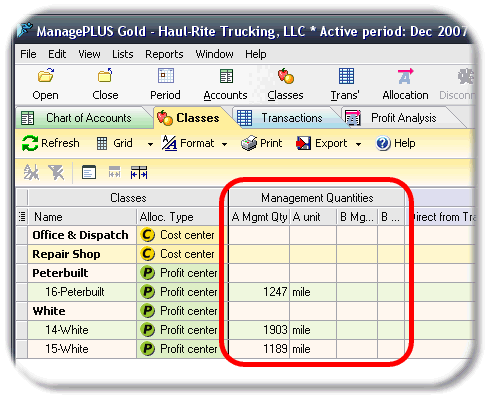Open the Window menu

click(214, 54)
